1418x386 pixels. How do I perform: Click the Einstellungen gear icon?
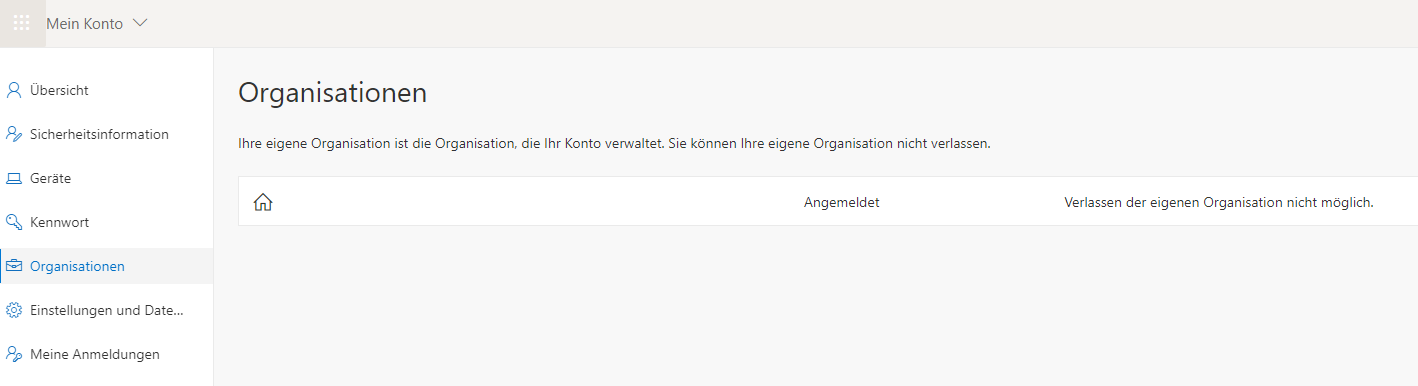tap(14, 310)
